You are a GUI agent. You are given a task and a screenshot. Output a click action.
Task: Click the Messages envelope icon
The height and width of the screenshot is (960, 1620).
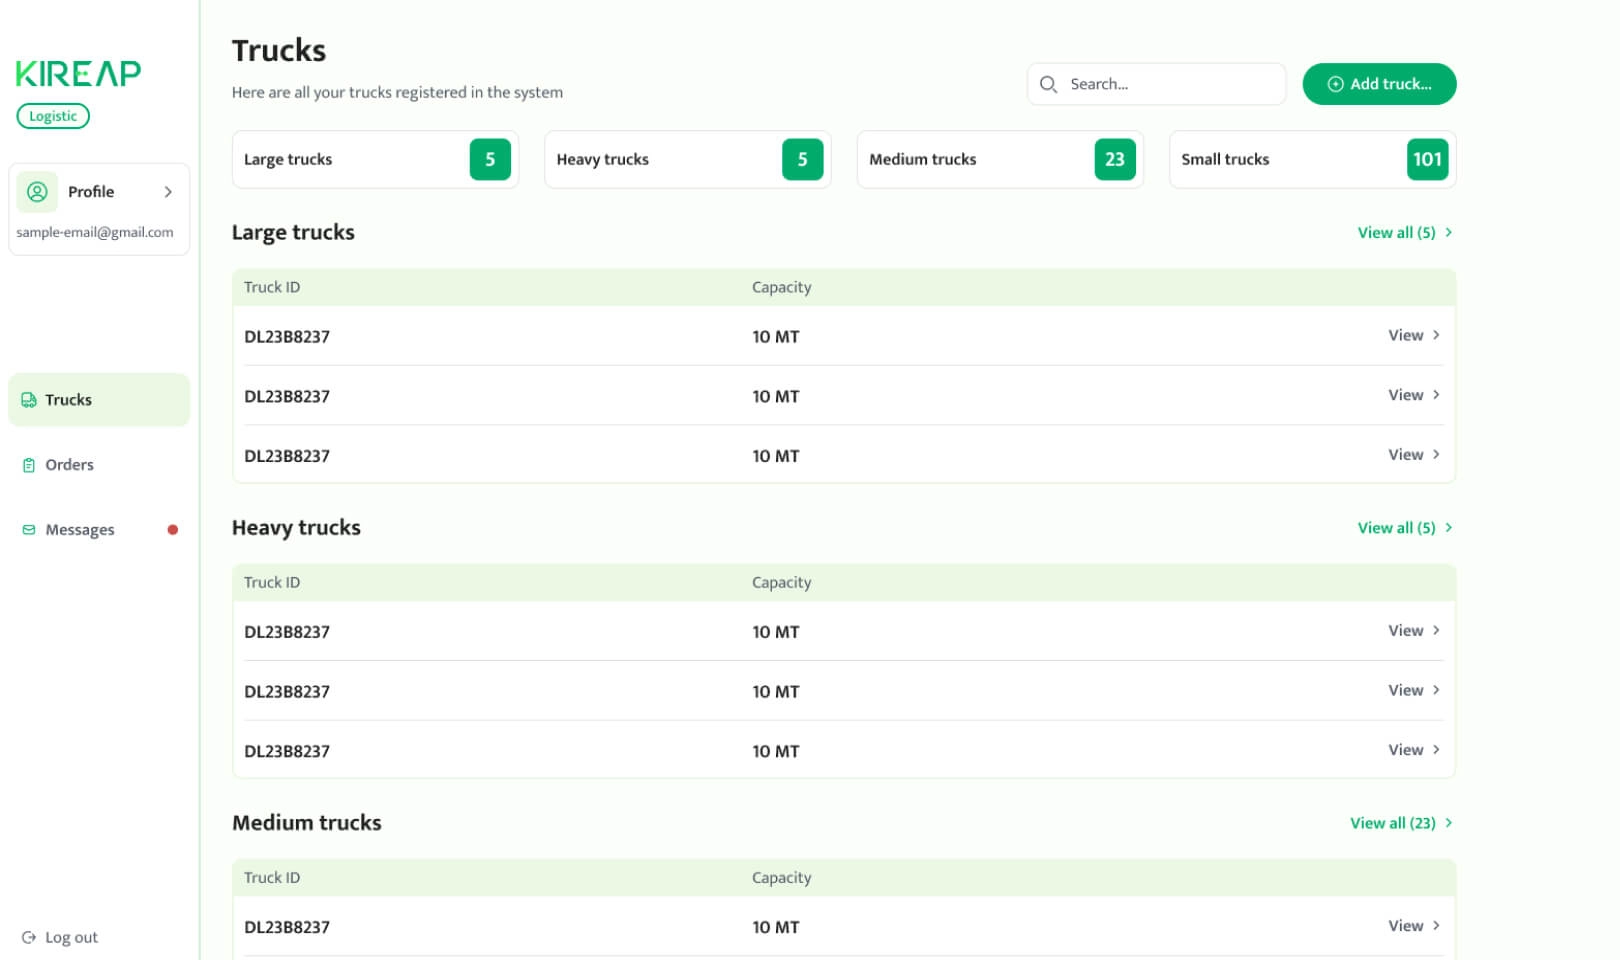[29, 530]
